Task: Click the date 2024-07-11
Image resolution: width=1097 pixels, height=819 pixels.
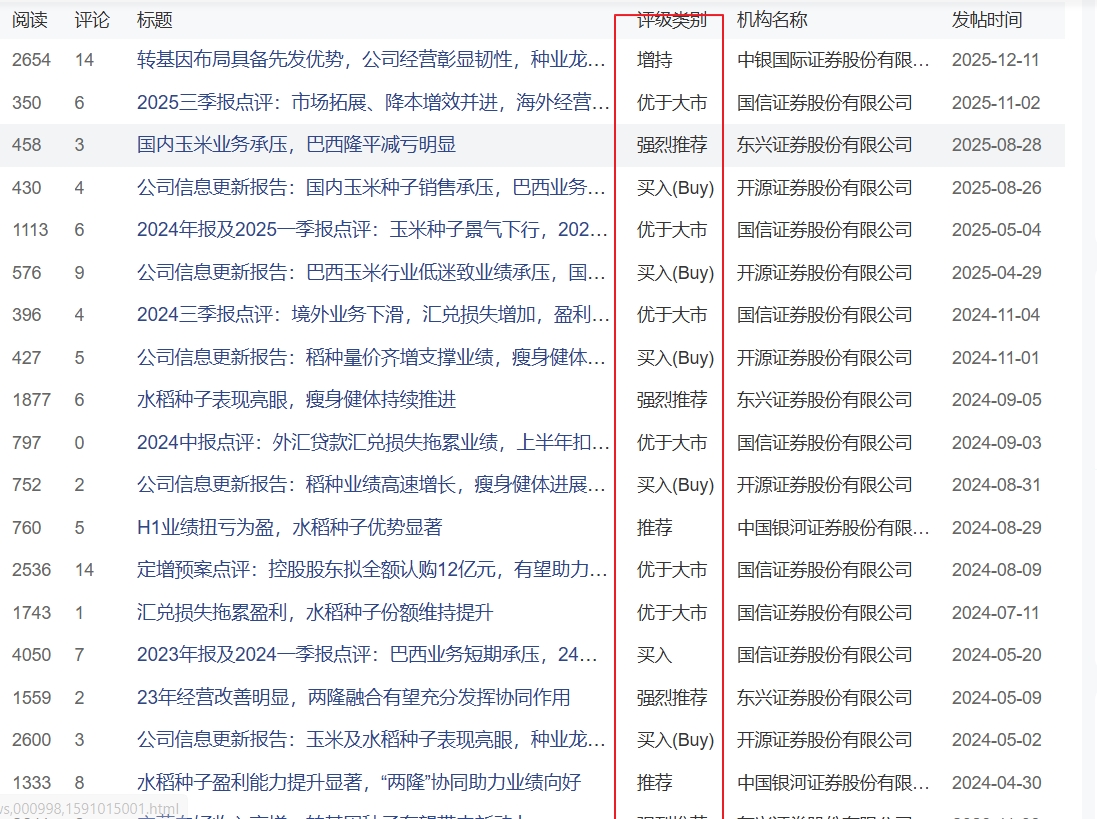Action: coord(996,613)
